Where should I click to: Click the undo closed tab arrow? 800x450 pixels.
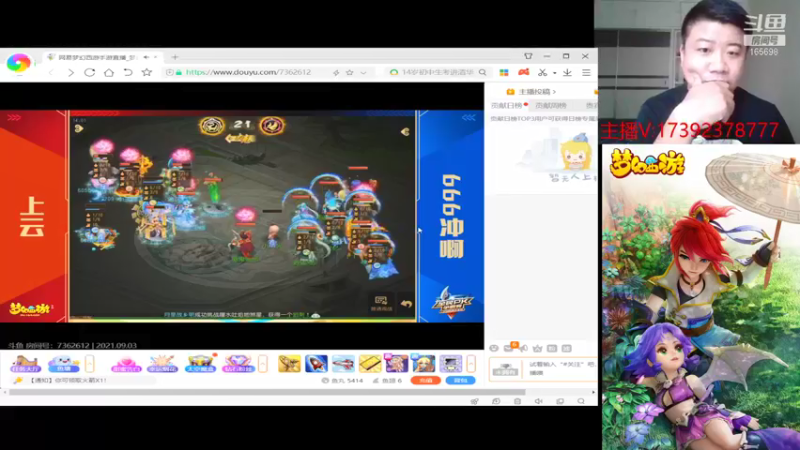(128, 72)
